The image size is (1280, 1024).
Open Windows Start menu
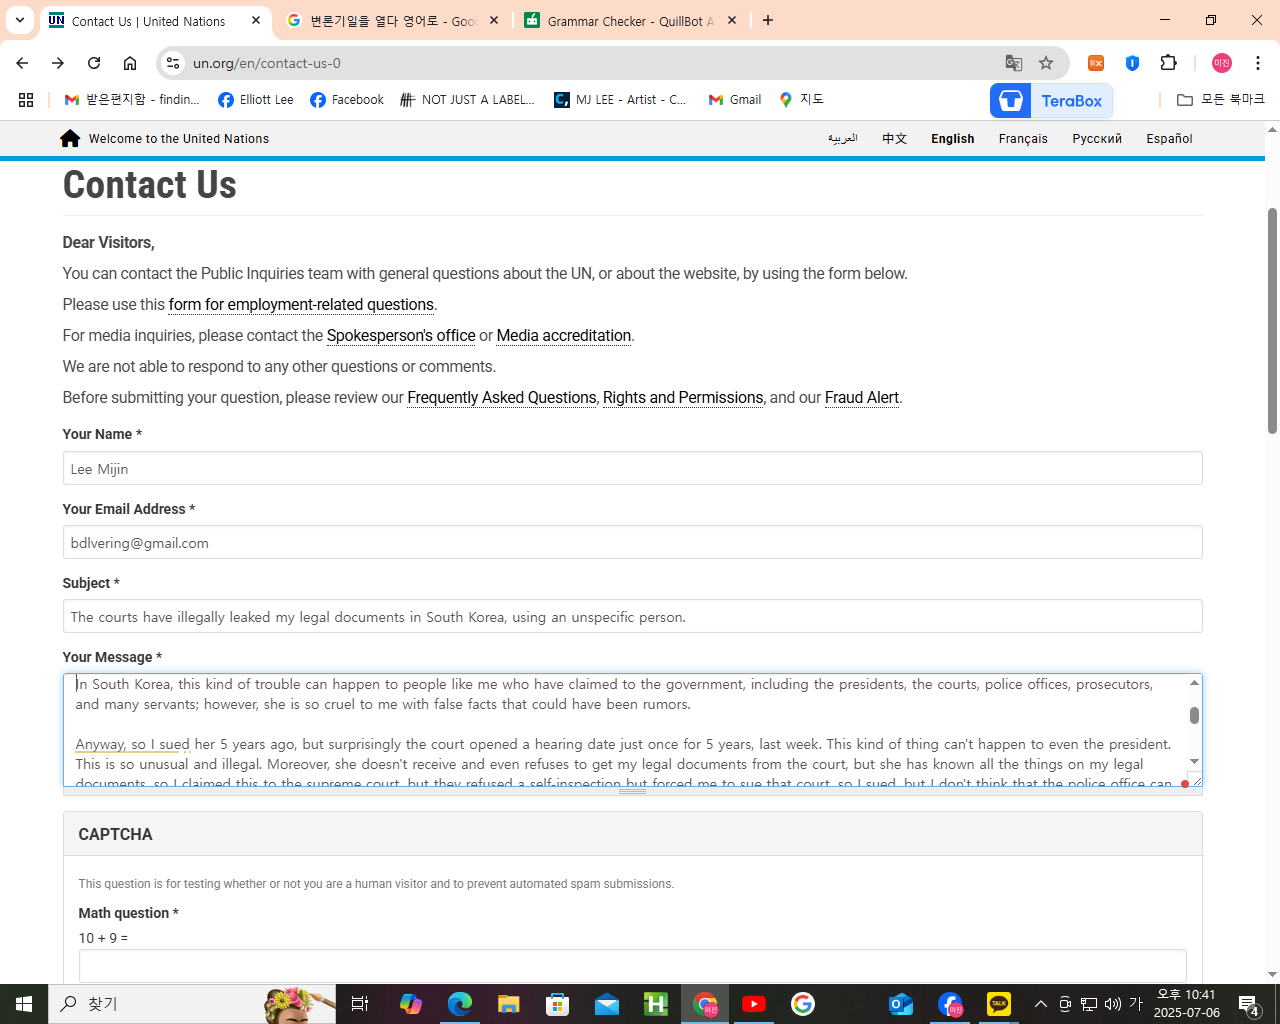coord(24,1004)
